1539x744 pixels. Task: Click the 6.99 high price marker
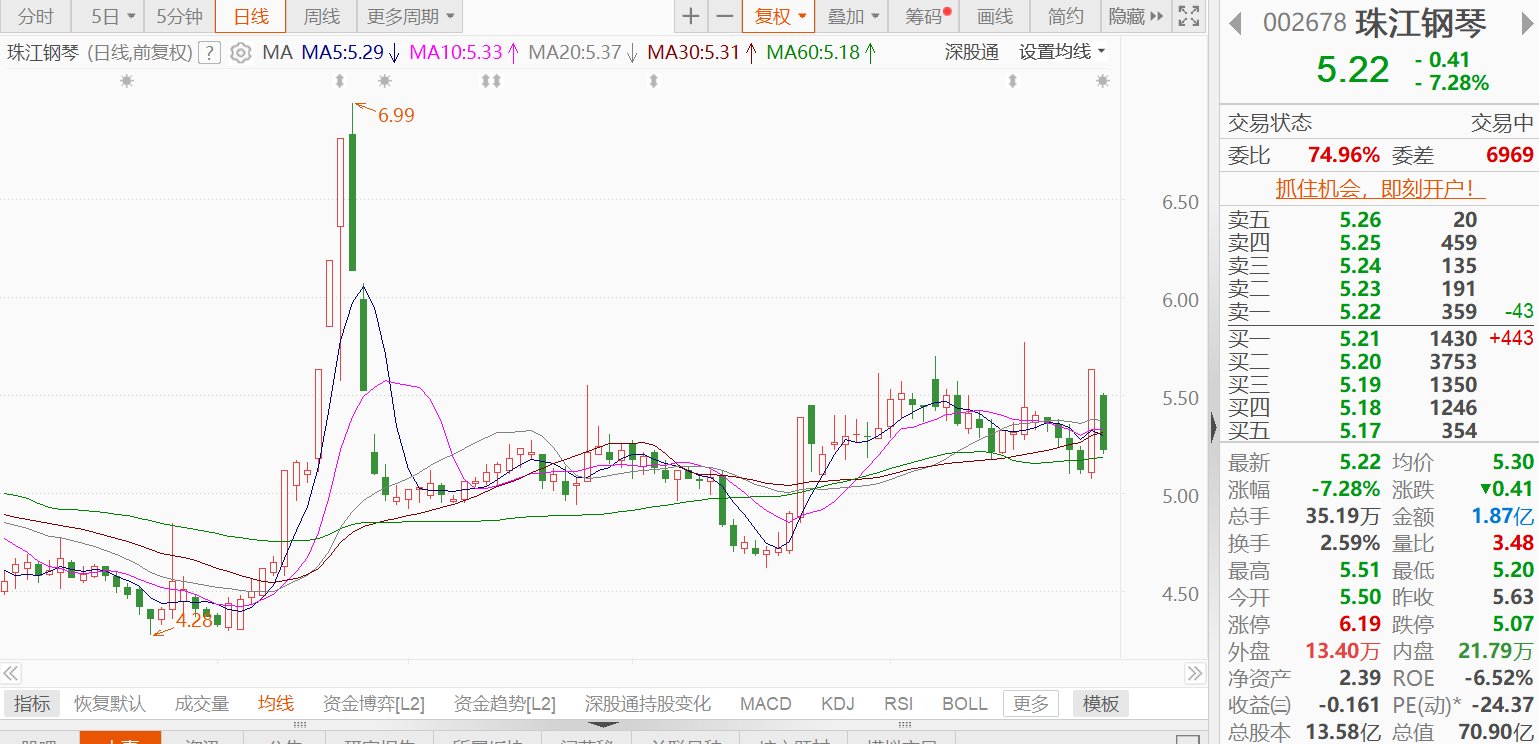[x=395, y=115]
